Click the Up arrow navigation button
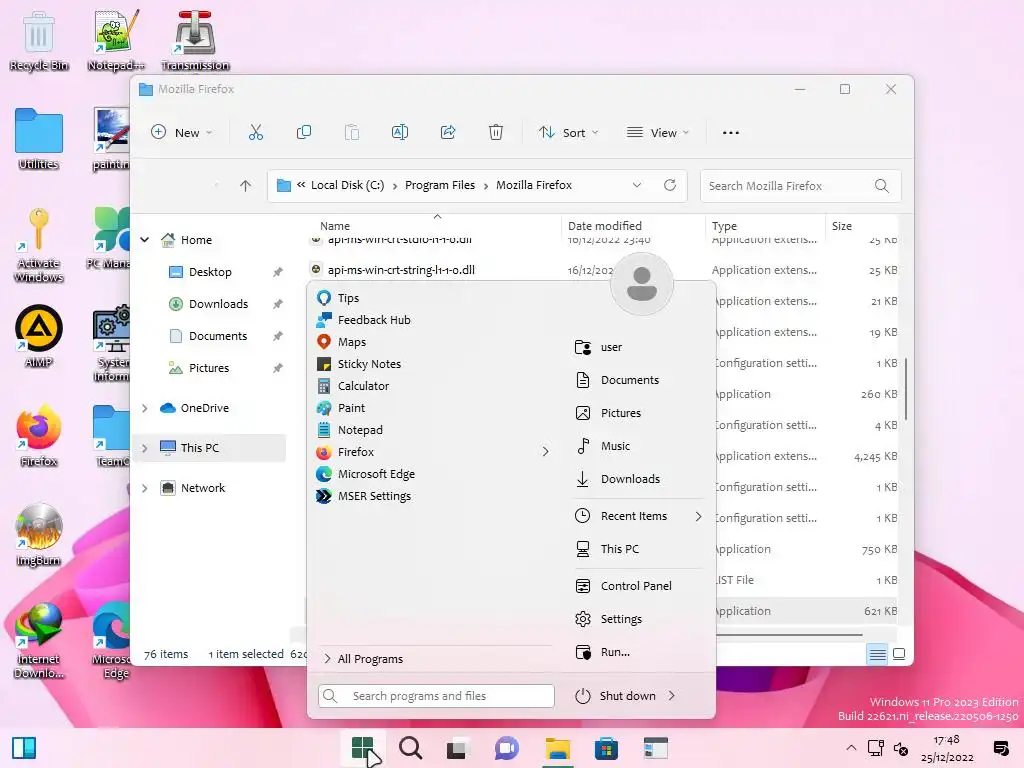The height and width of the screenshot is (768, 1024). coord(245,186)
